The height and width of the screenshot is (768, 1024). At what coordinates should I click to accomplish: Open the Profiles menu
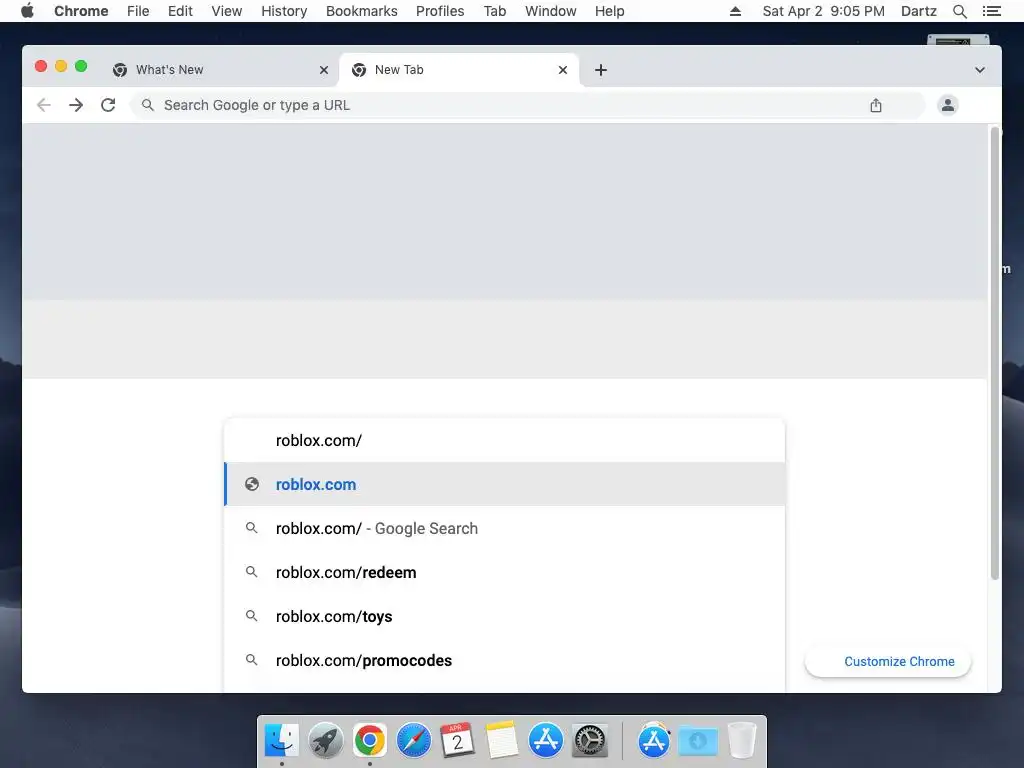click(440, 11)
